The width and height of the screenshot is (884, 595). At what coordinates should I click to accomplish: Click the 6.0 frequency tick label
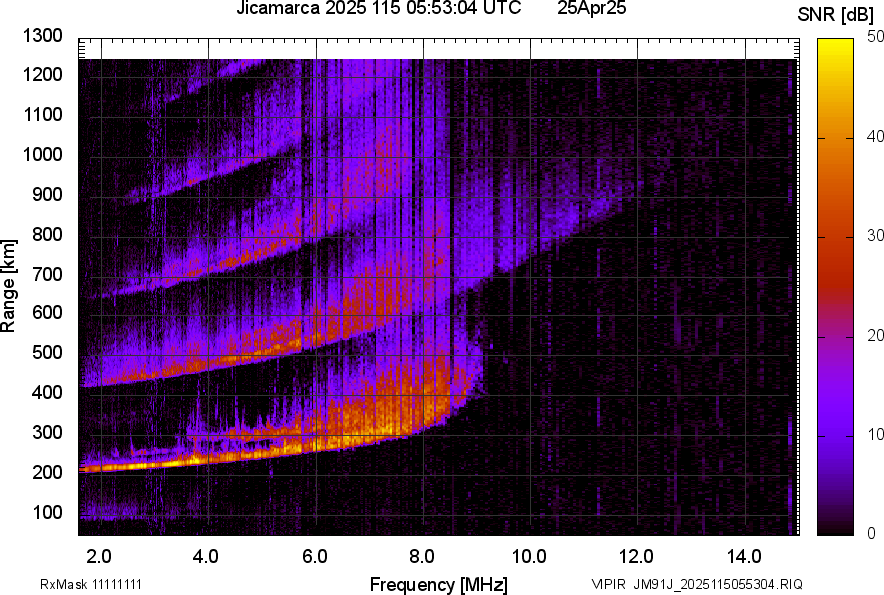point(315,557)
